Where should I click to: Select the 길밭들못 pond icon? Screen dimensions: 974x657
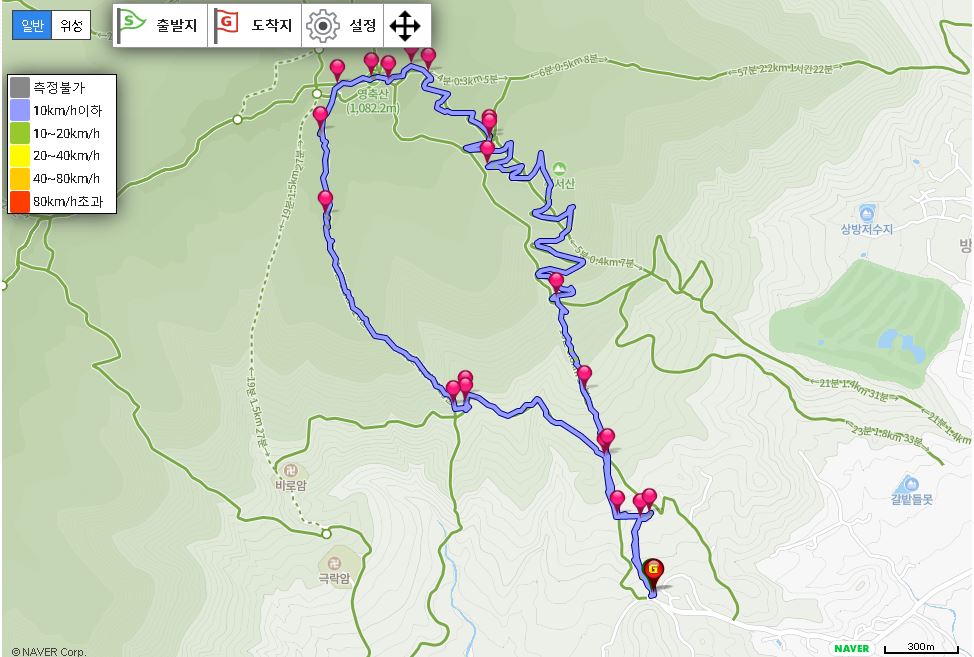pyautogui.click(x=909, y=483)
